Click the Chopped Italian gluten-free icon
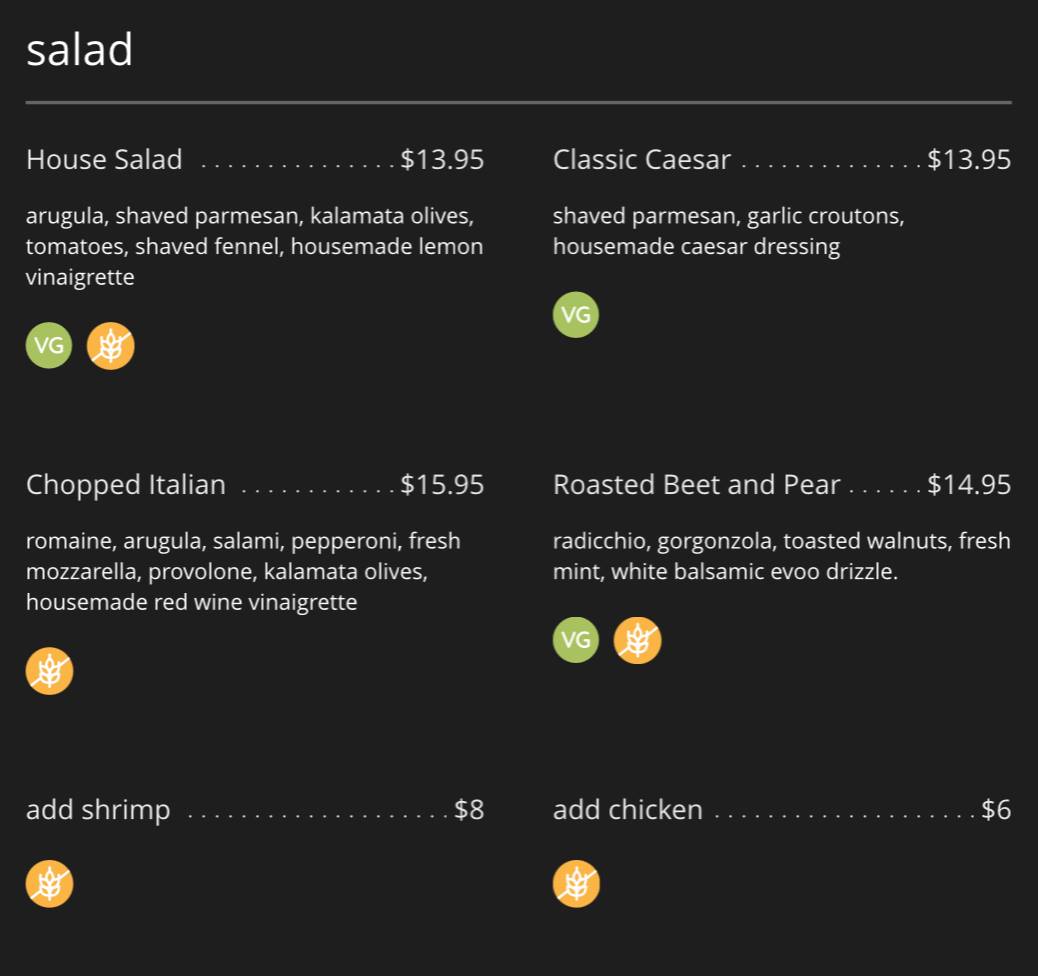 49,671
